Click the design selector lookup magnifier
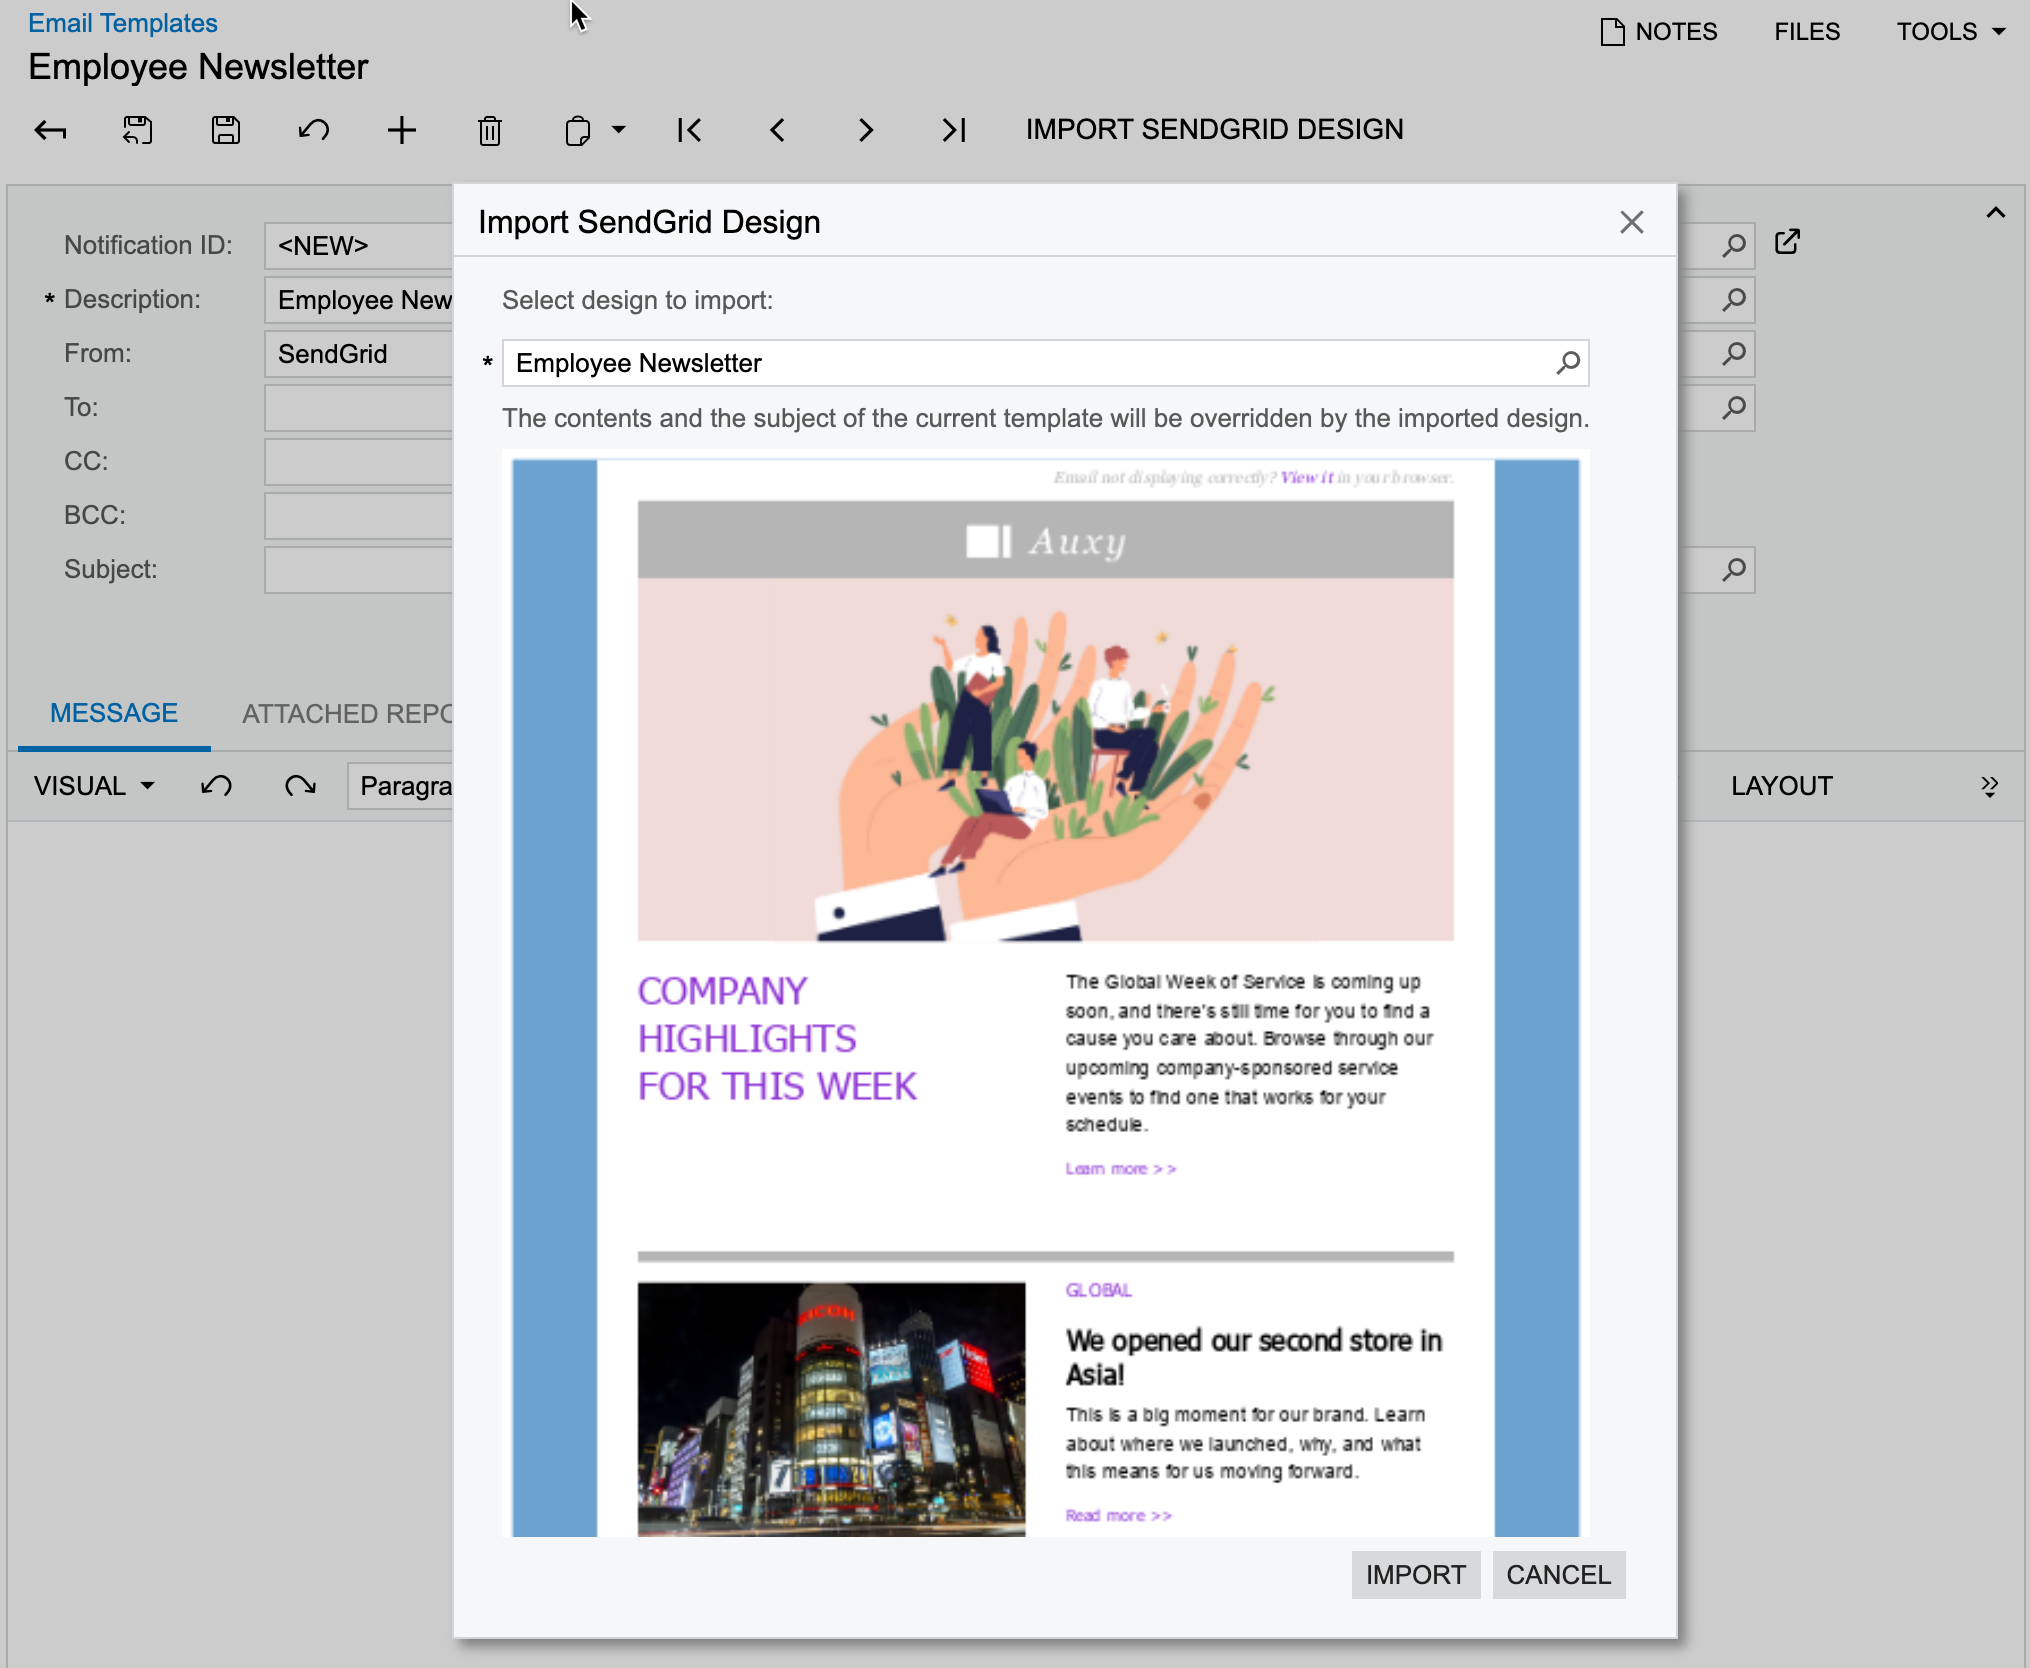Image resolution: width=2030 pixels, height=1668 pixels. click(1567, 363)
